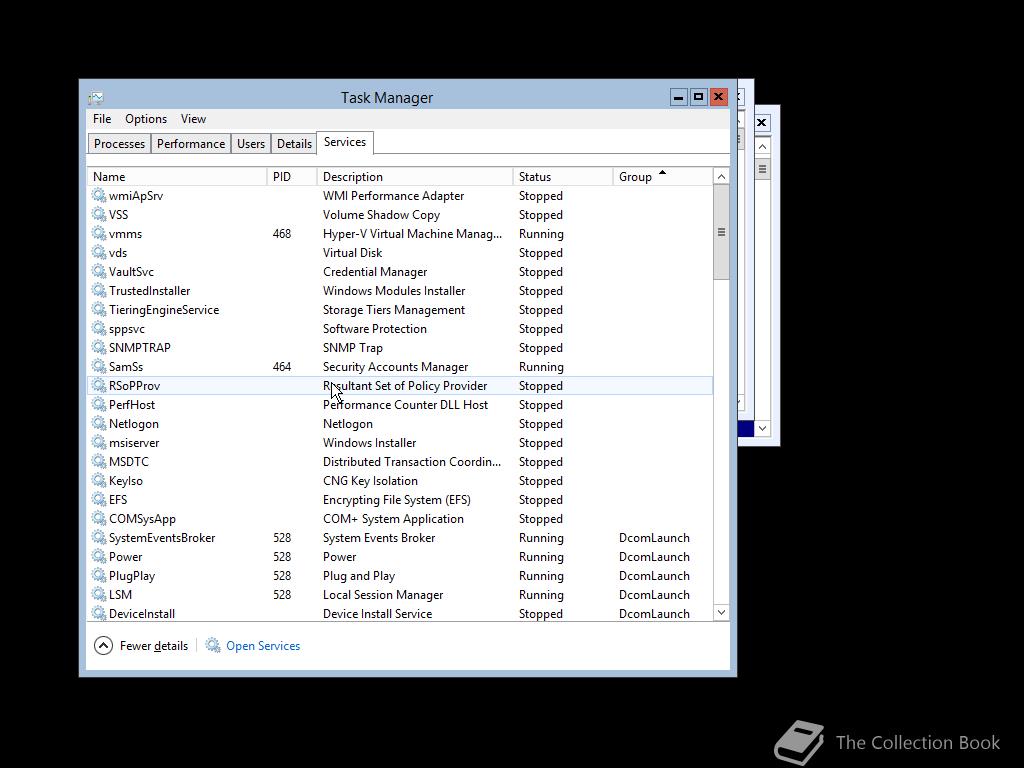Click the gear icon beside TrustedInstaller
This screenshot has width=1024, height=768.
[x=99, y=290]
